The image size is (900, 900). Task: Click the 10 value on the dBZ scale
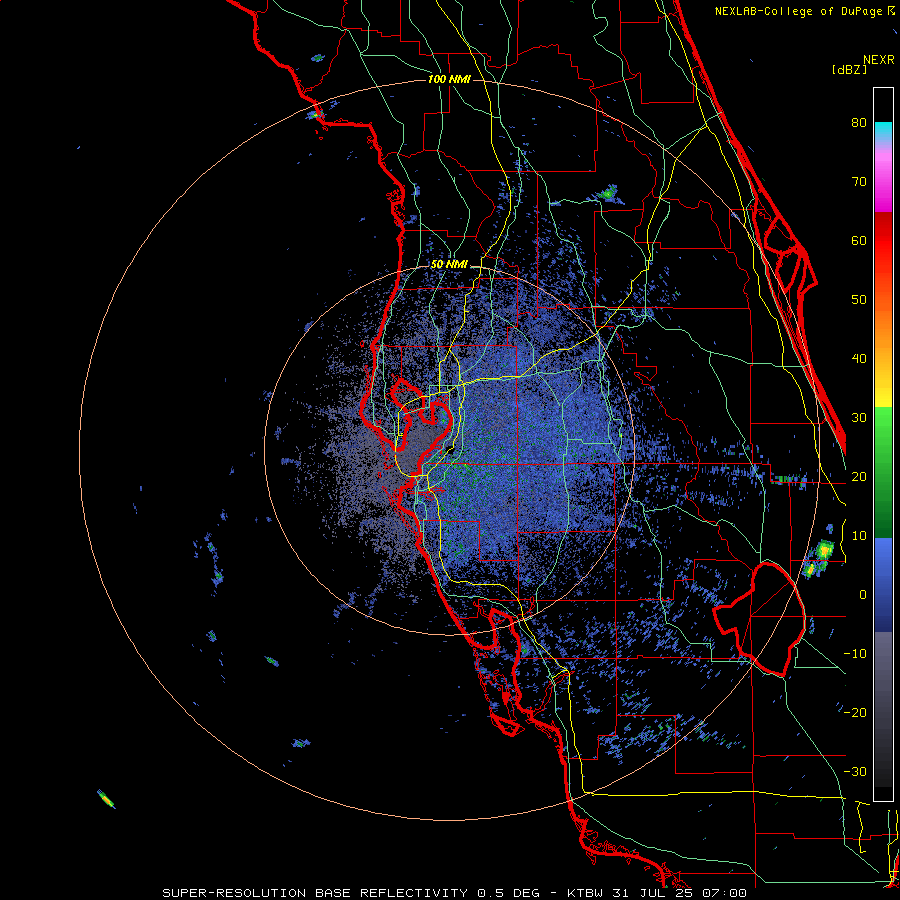click(859, 536)
